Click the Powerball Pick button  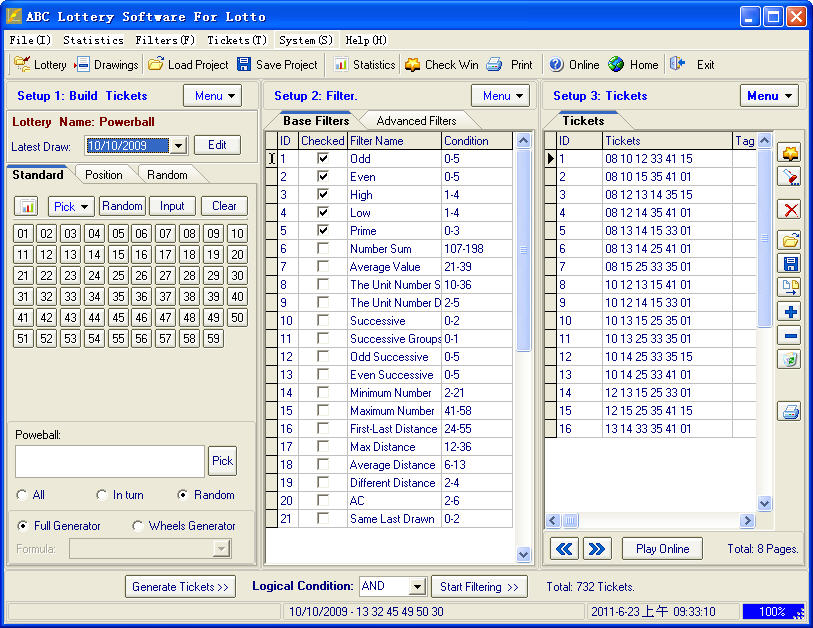click(x=222, y=460)
